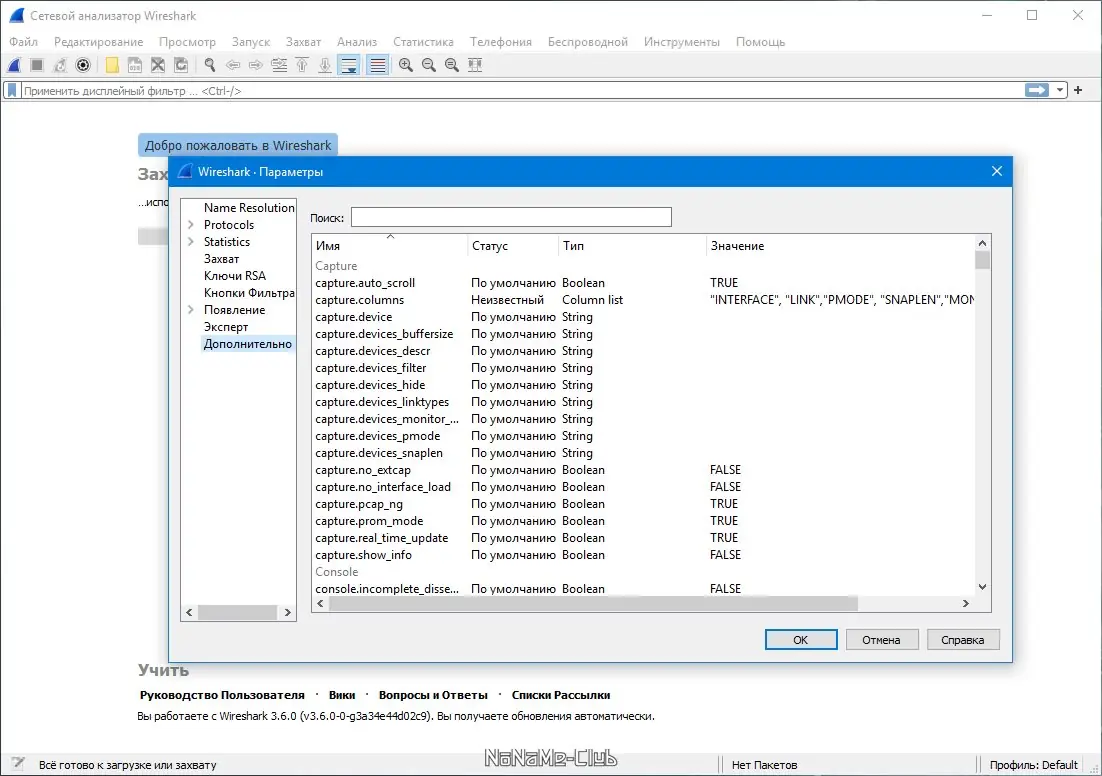Open capture options gear icon

coord(83,65)
